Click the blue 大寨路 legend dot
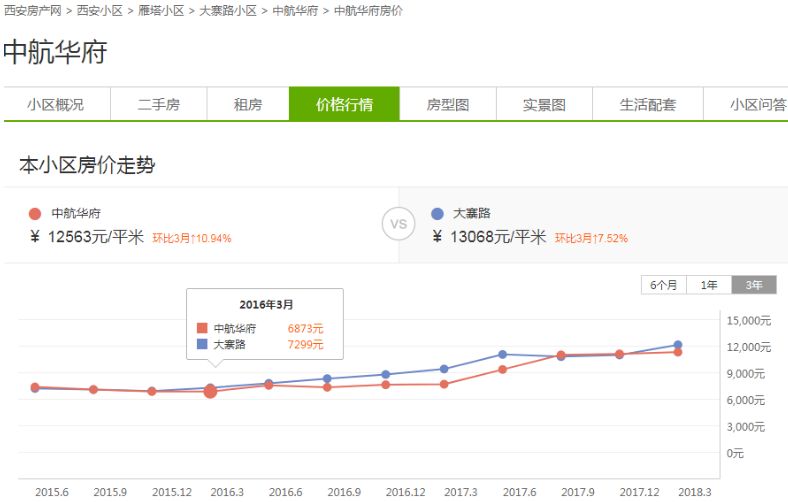The height and width of the screenshot is (502, 788). (437, 214)
